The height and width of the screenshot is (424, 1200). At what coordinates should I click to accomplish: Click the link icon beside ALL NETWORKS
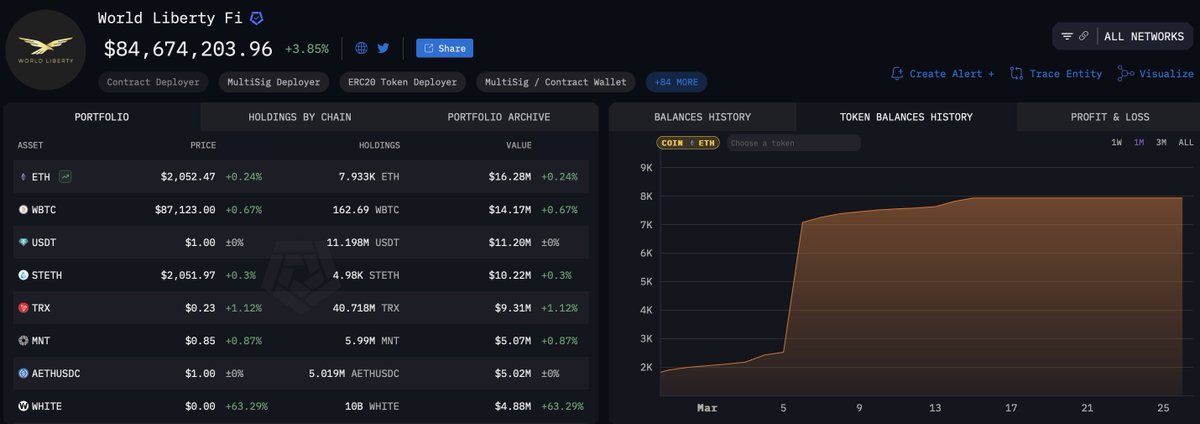[1083, 36]
